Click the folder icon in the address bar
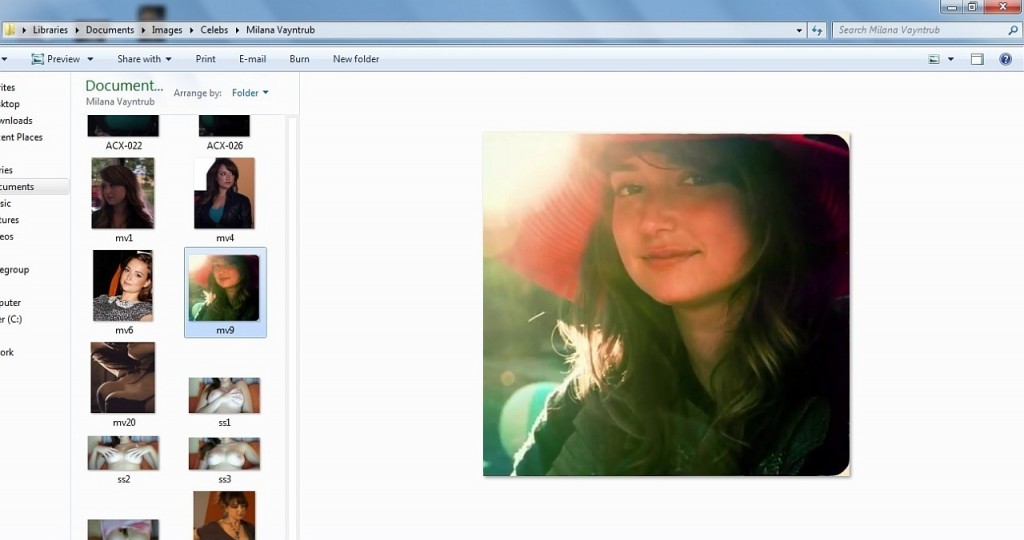This screenshot has width=1024, height=540. pyautogui.click(x=9, y=30)
